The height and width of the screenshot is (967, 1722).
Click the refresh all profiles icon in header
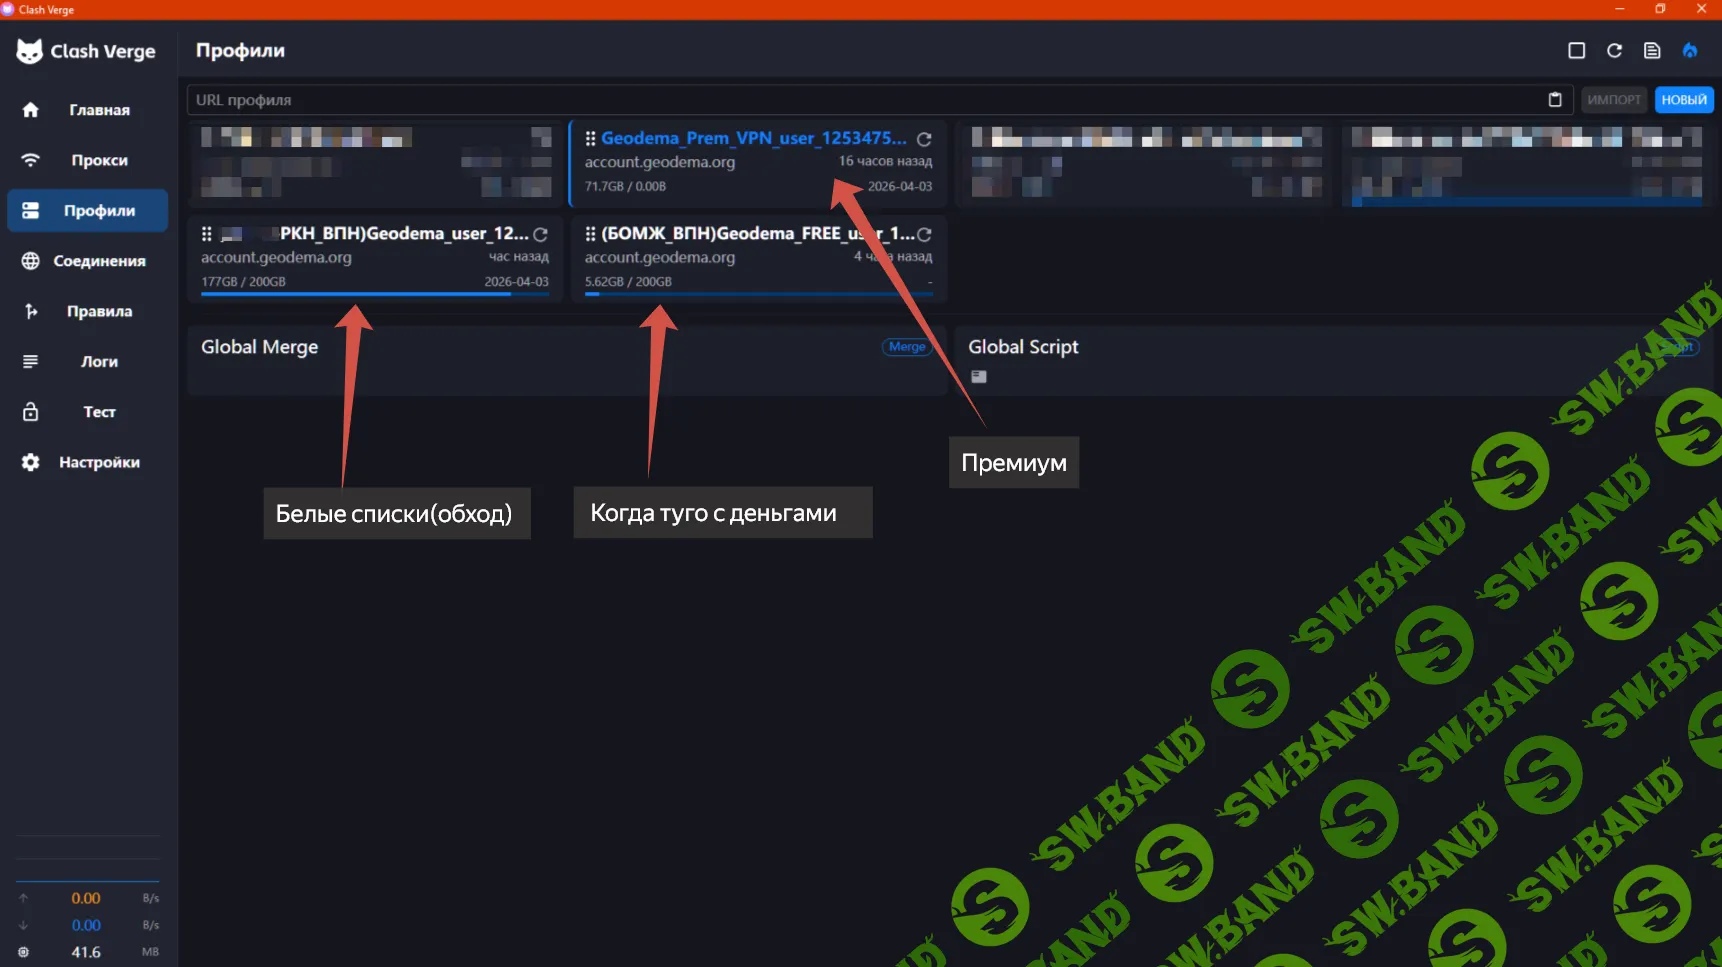(x=1614, y=51)
